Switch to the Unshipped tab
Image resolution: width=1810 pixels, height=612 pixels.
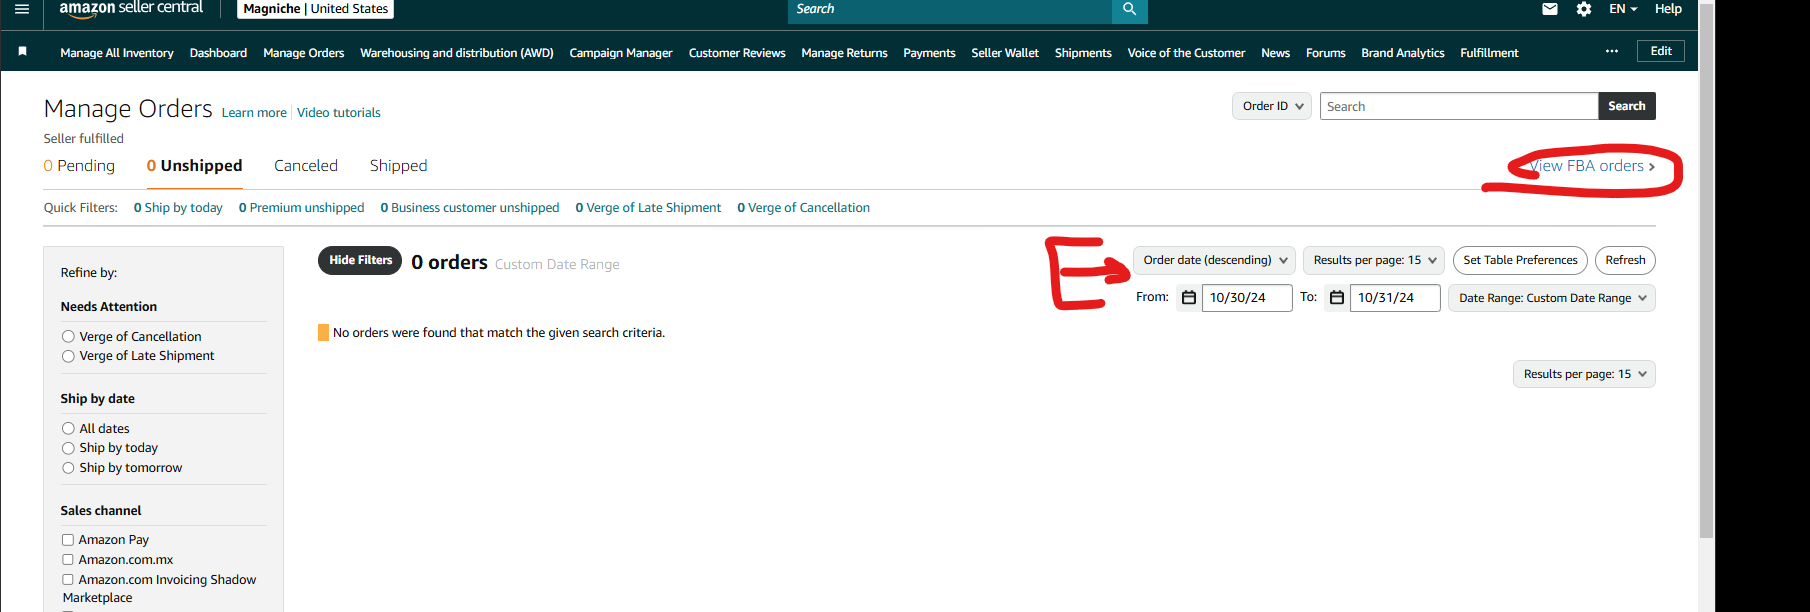click(194, 166)
